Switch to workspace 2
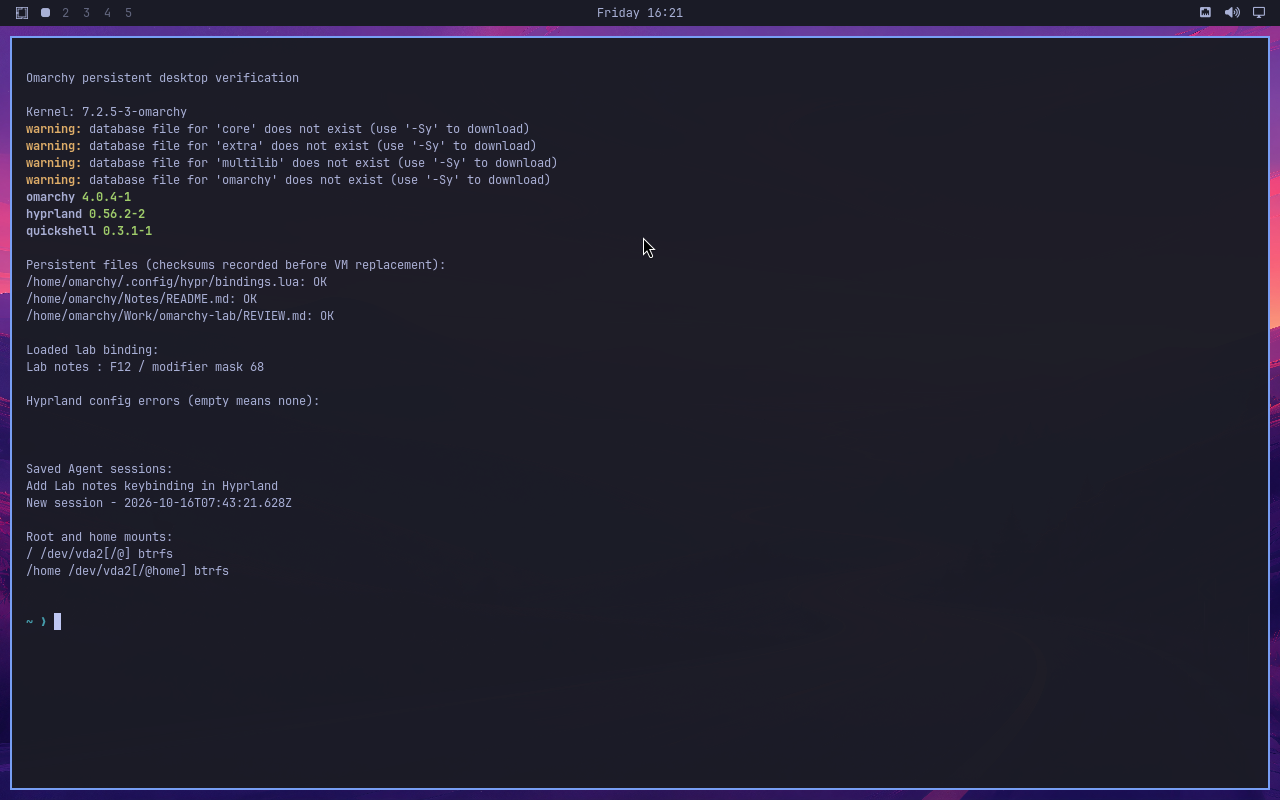The height and width of the screenshot is (800, 1280). [66, 13]
